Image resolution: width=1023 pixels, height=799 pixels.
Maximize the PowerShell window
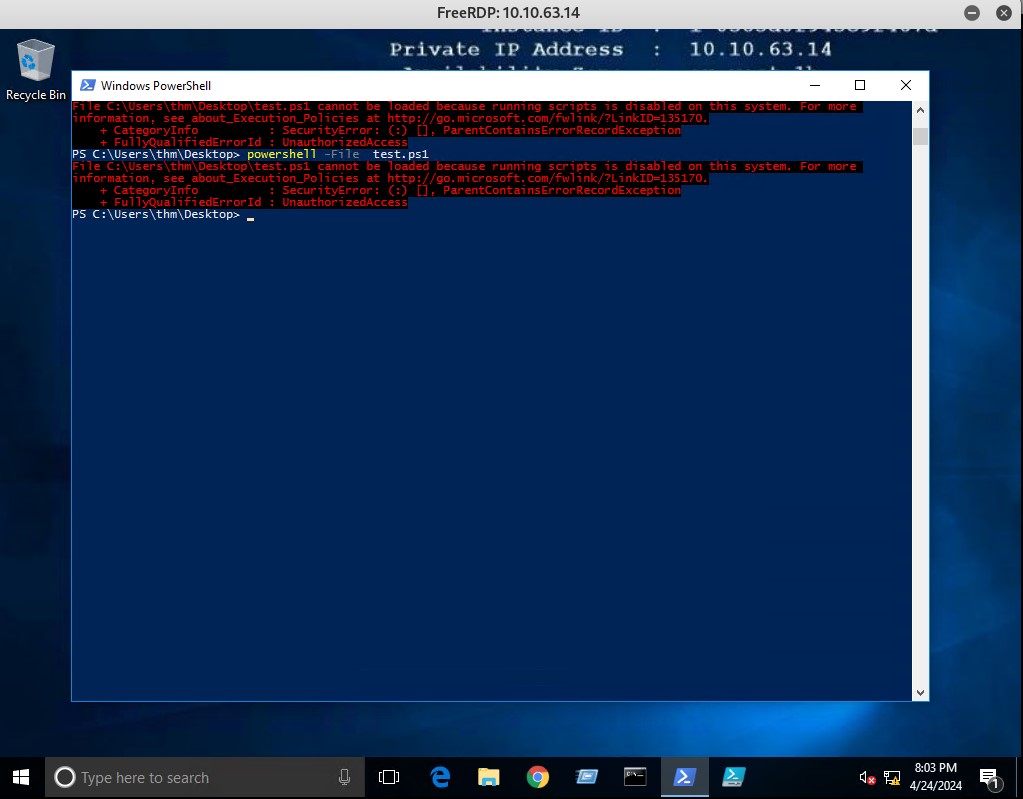(x=859, y=86)
